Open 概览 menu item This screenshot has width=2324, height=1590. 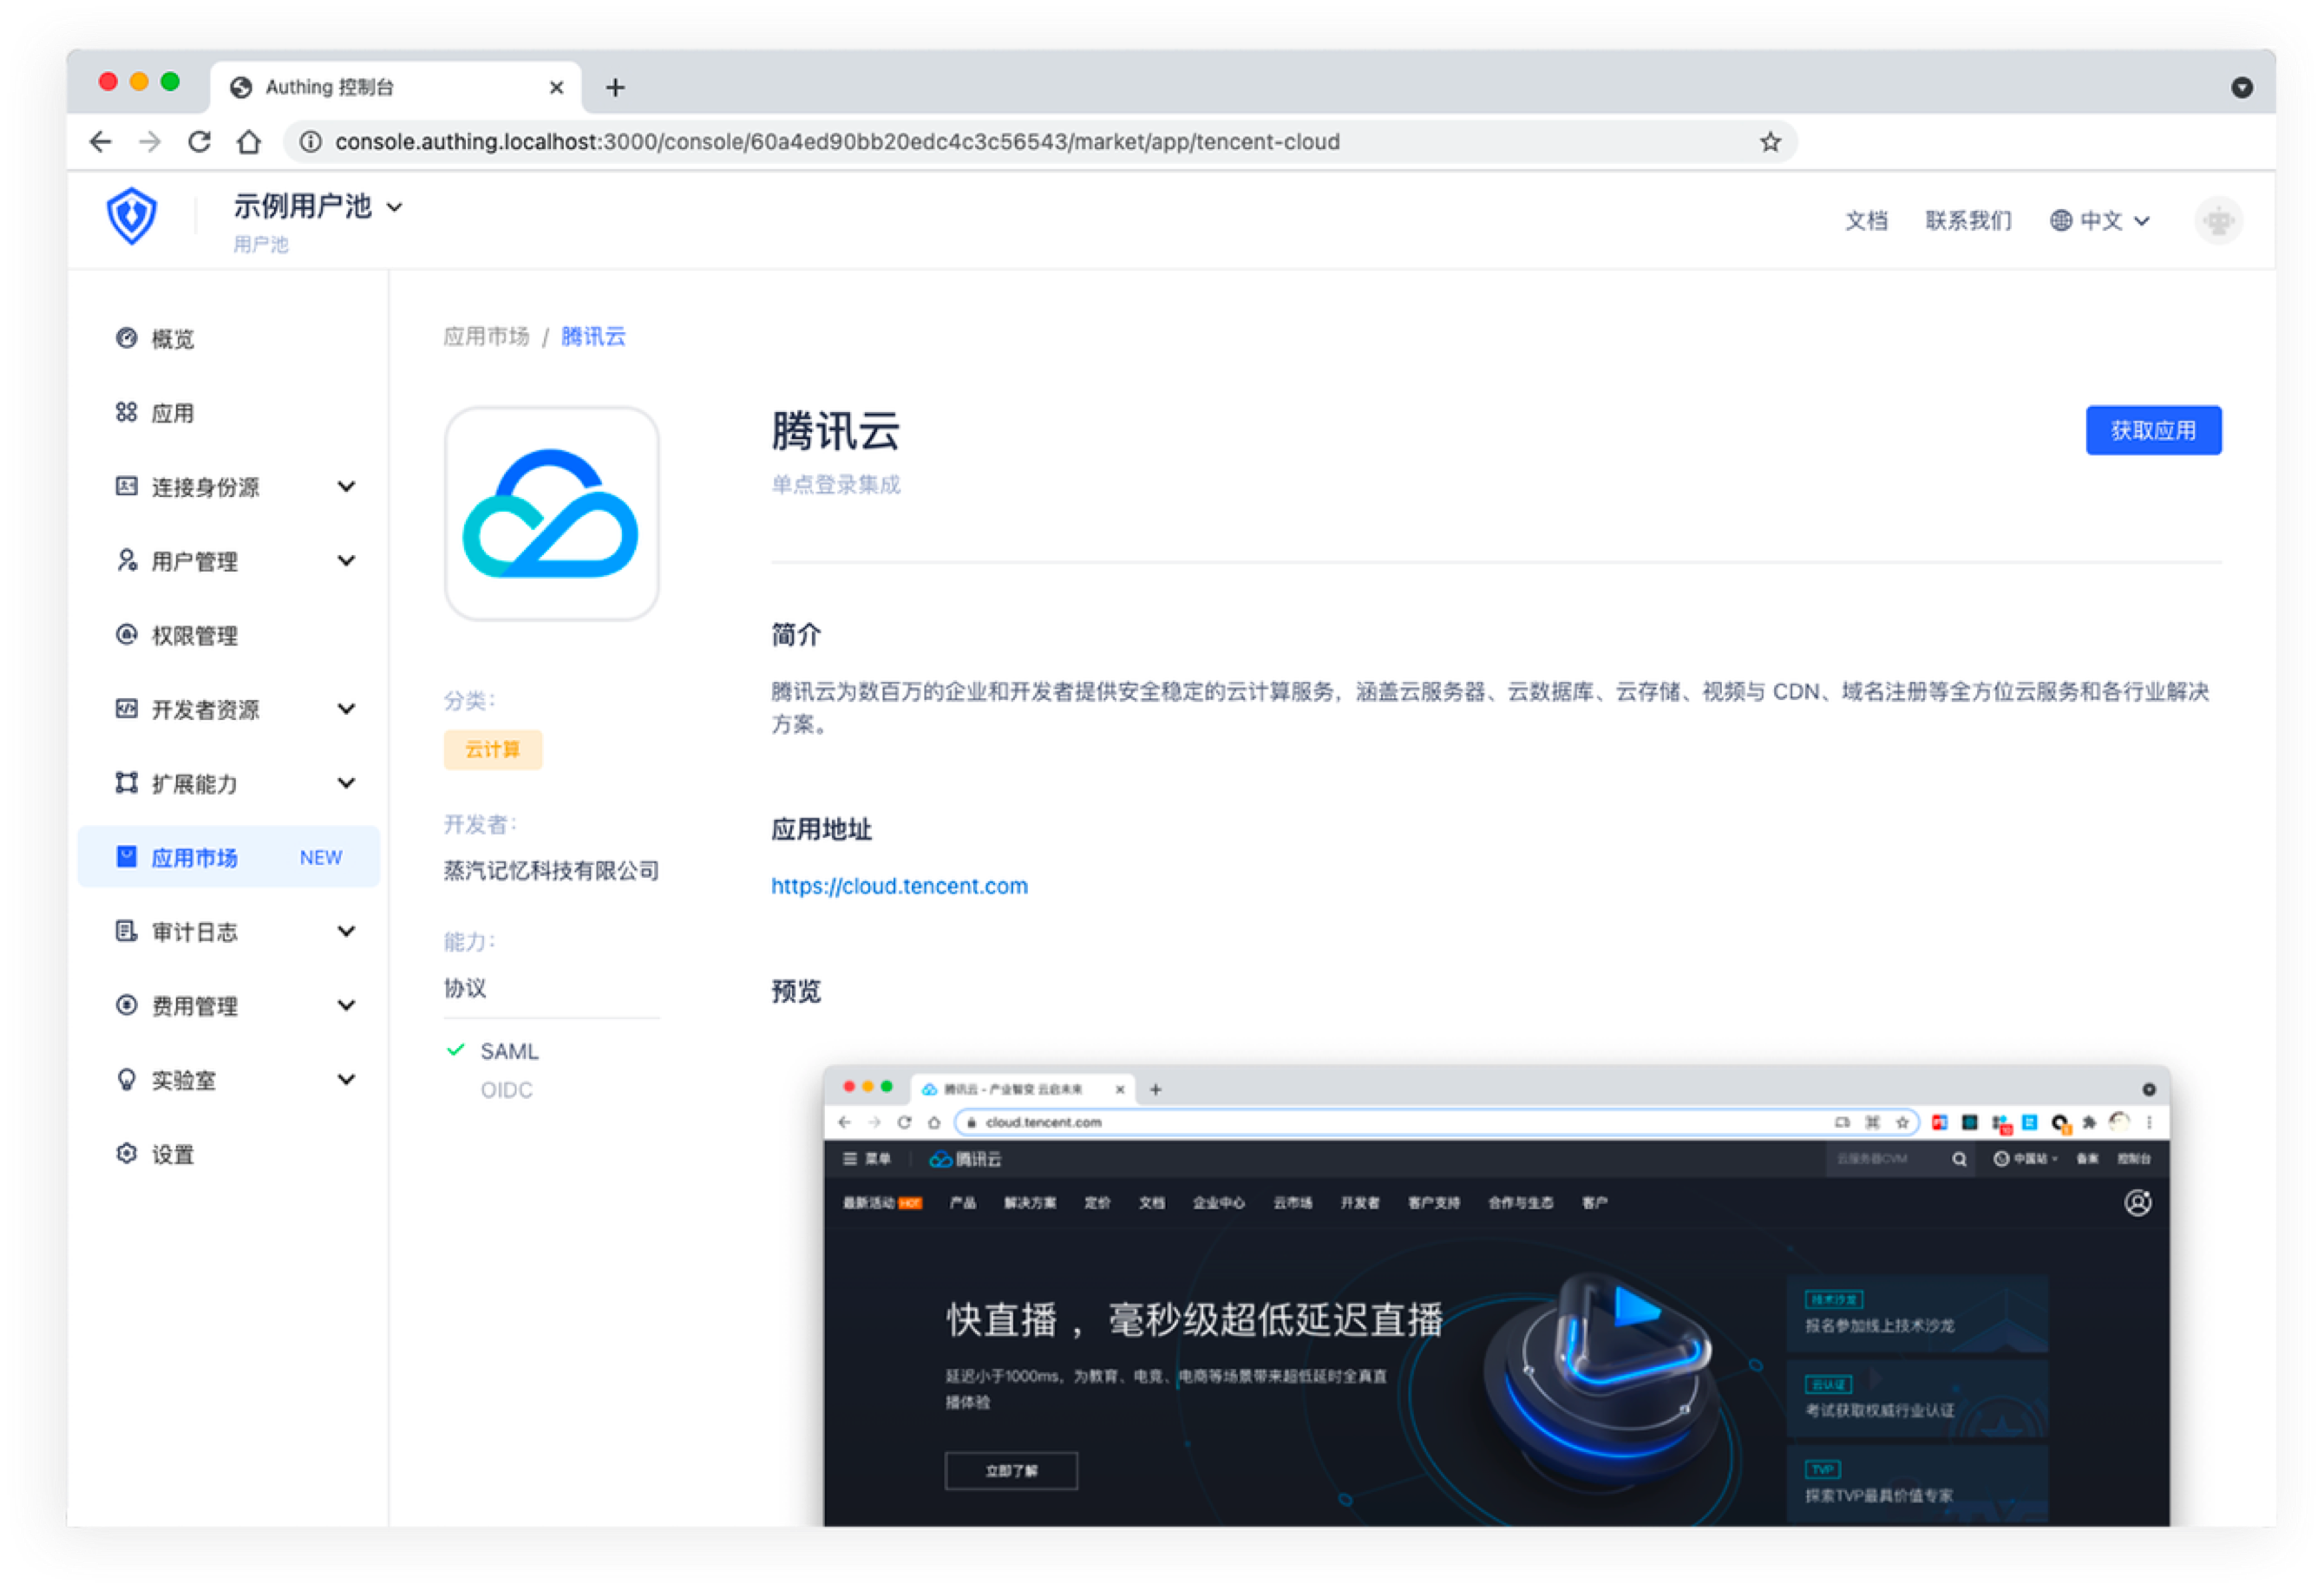pyautogui.click(x=229, y=338)
